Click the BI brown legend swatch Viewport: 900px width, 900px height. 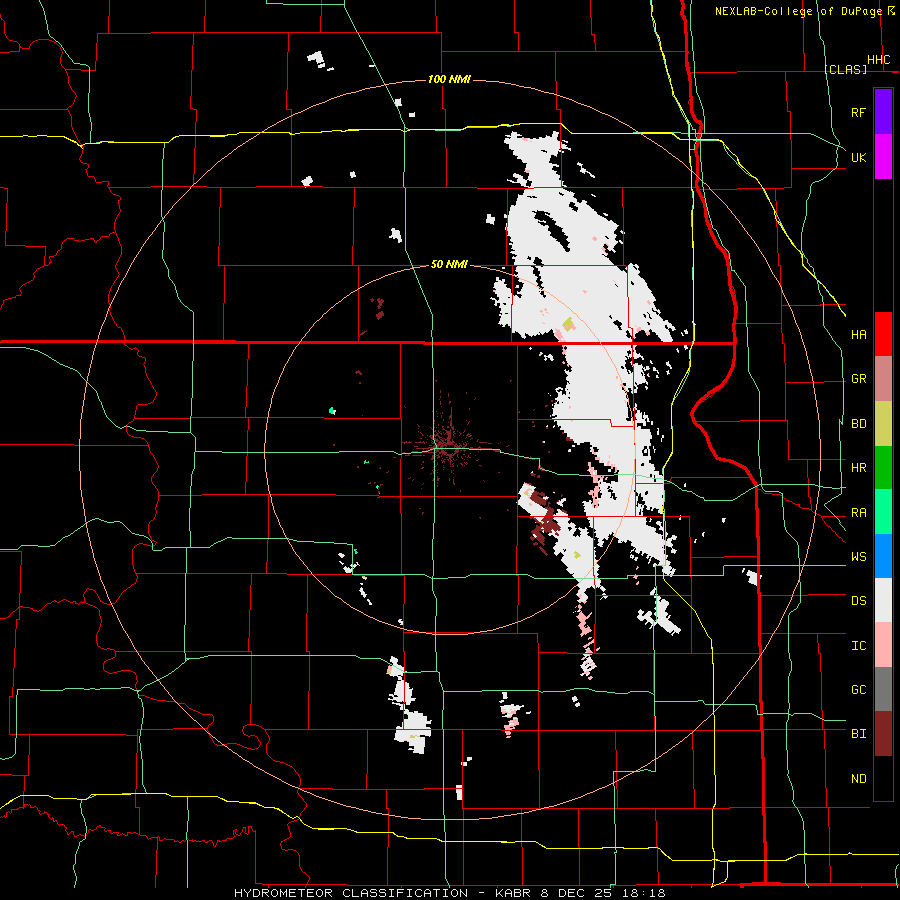(x=883, y=734)
